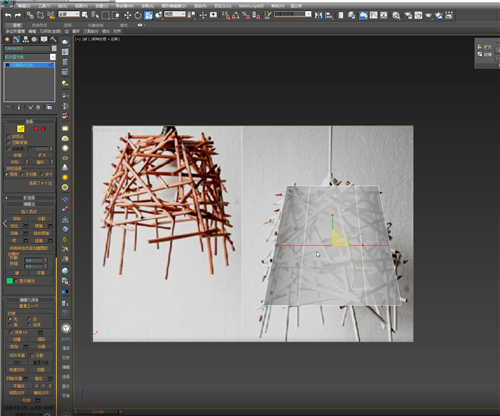Image resolution: width=500 pixels, height=416 pixels.
Task: Open the Hierarchy command panel tab
Action: point(25,39)
